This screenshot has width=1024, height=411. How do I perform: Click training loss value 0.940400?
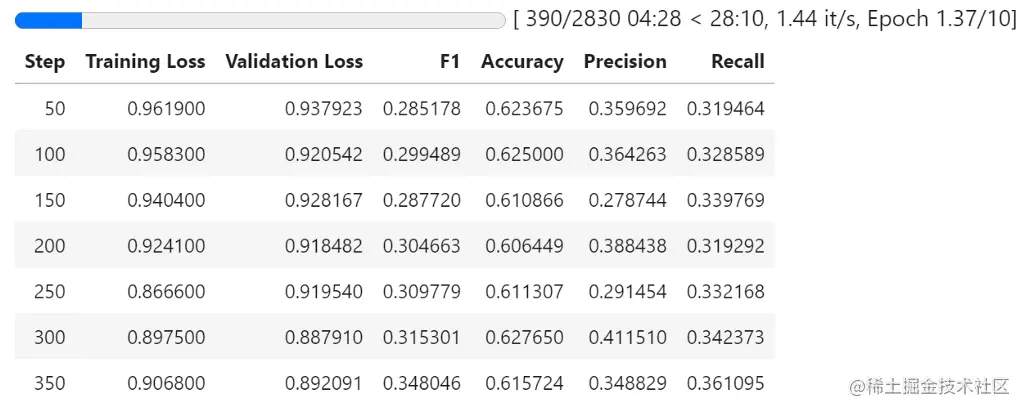(x=166, y=201)
